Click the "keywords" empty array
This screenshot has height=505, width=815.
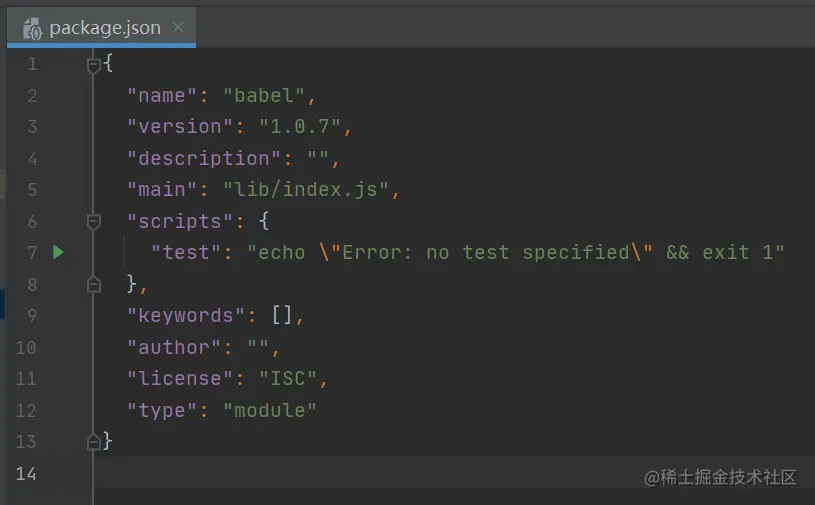coord(283,315)
